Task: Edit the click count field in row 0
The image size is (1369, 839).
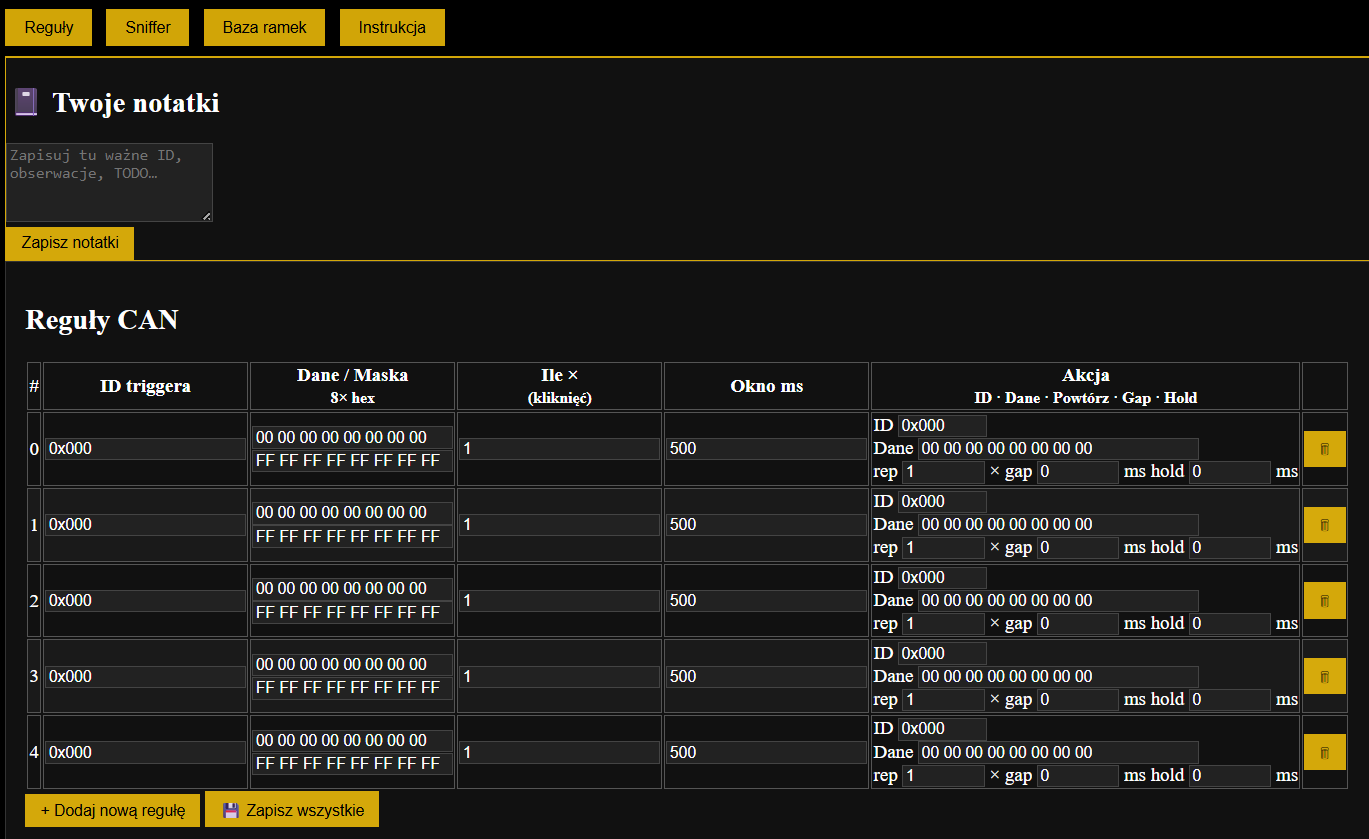Action: tap(559, 449)
